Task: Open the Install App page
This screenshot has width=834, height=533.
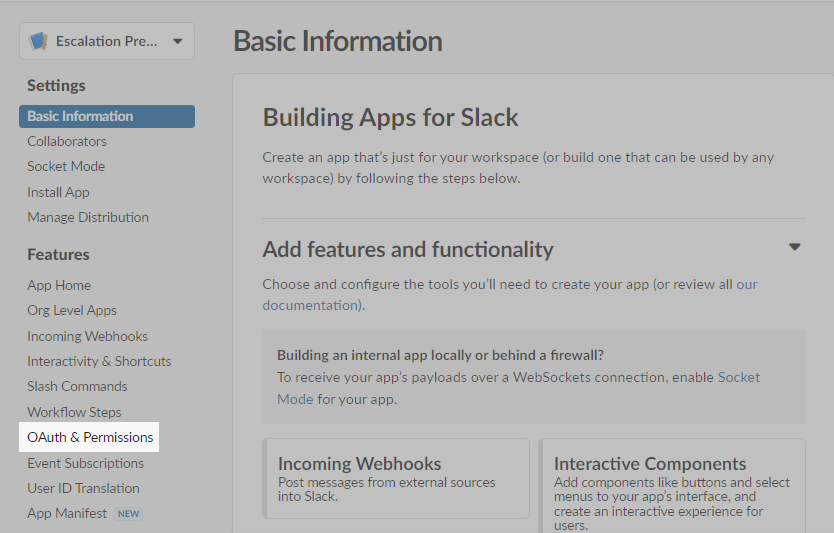Action: pyautogui.click(x=58, y=192)
